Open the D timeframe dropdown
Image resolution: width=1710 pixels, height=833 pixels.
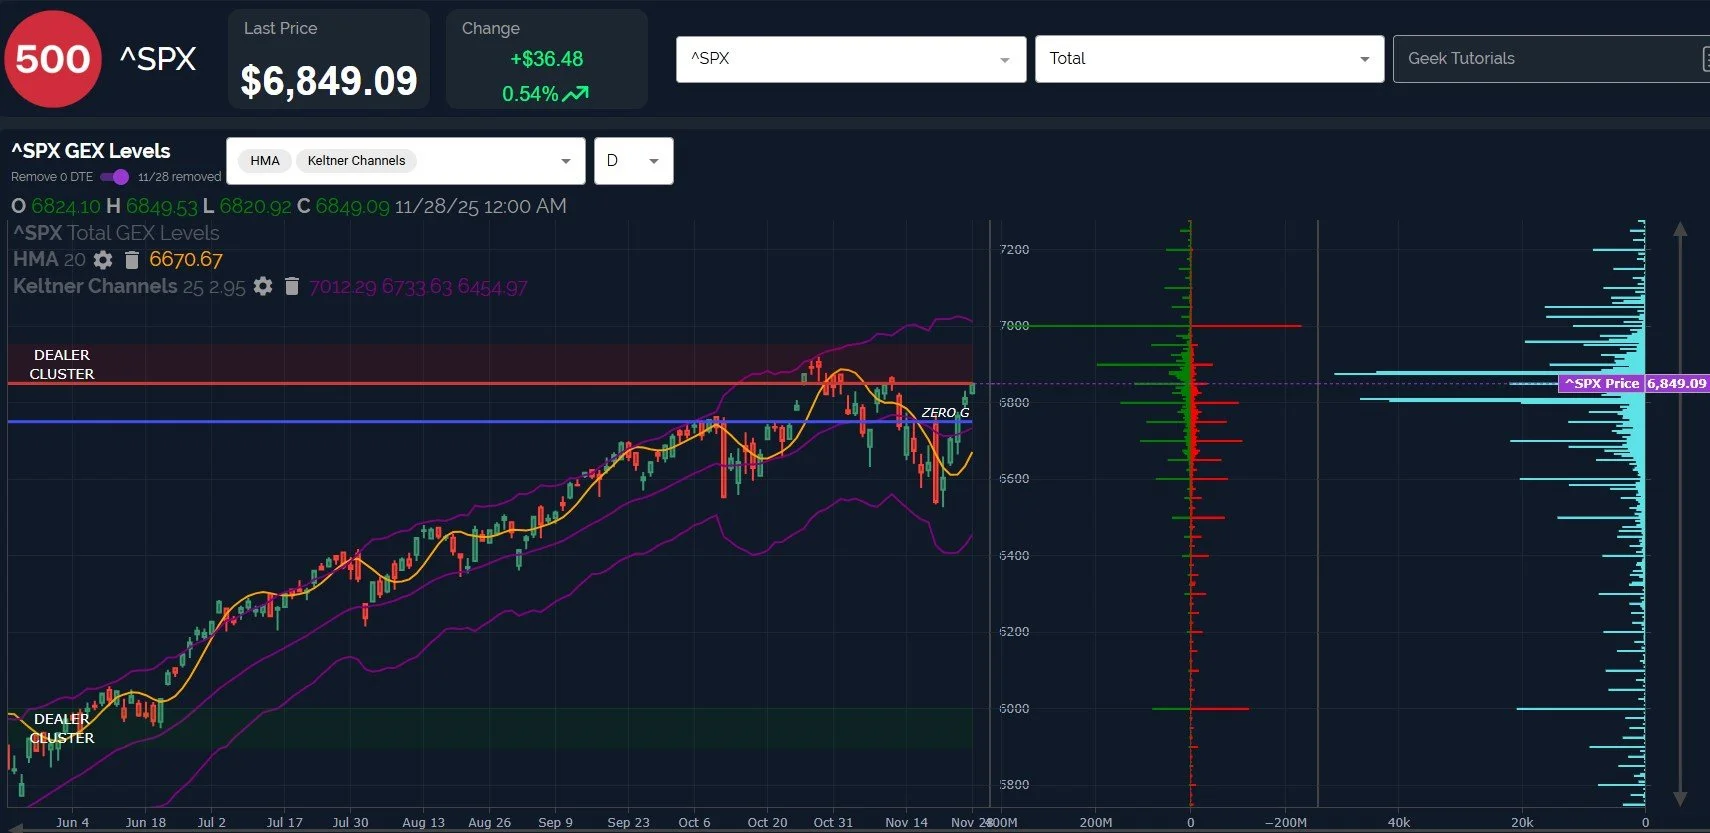(634, 161)
